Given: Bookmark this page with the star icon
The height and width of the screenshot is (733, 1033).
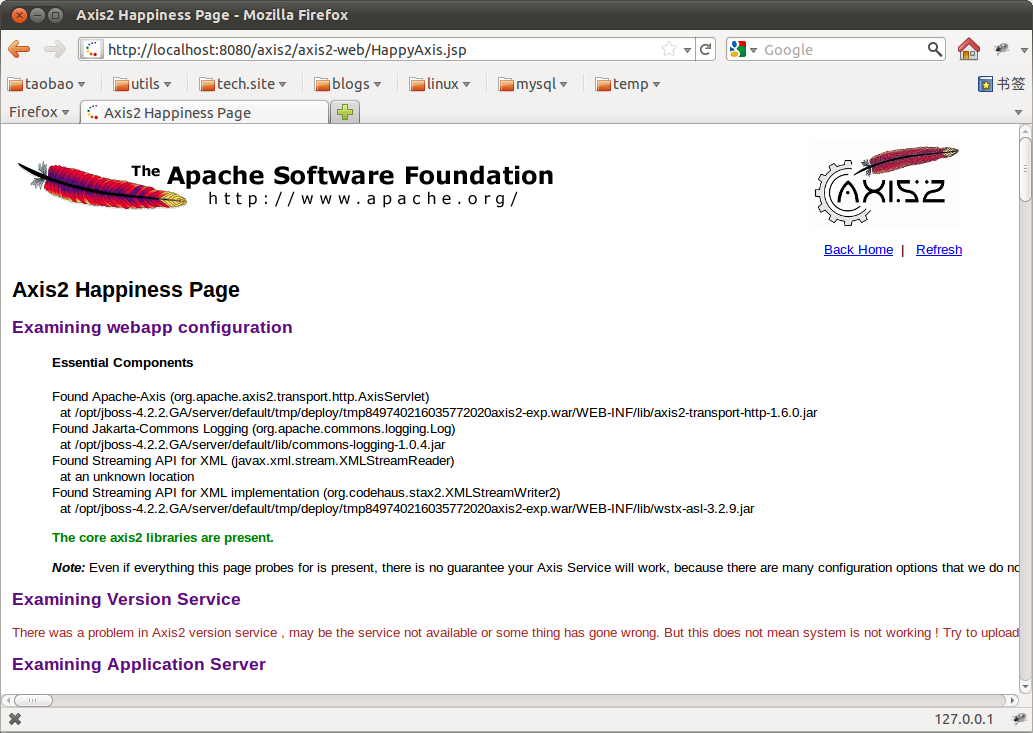Looking at the screenshot, I should [668, 49].
